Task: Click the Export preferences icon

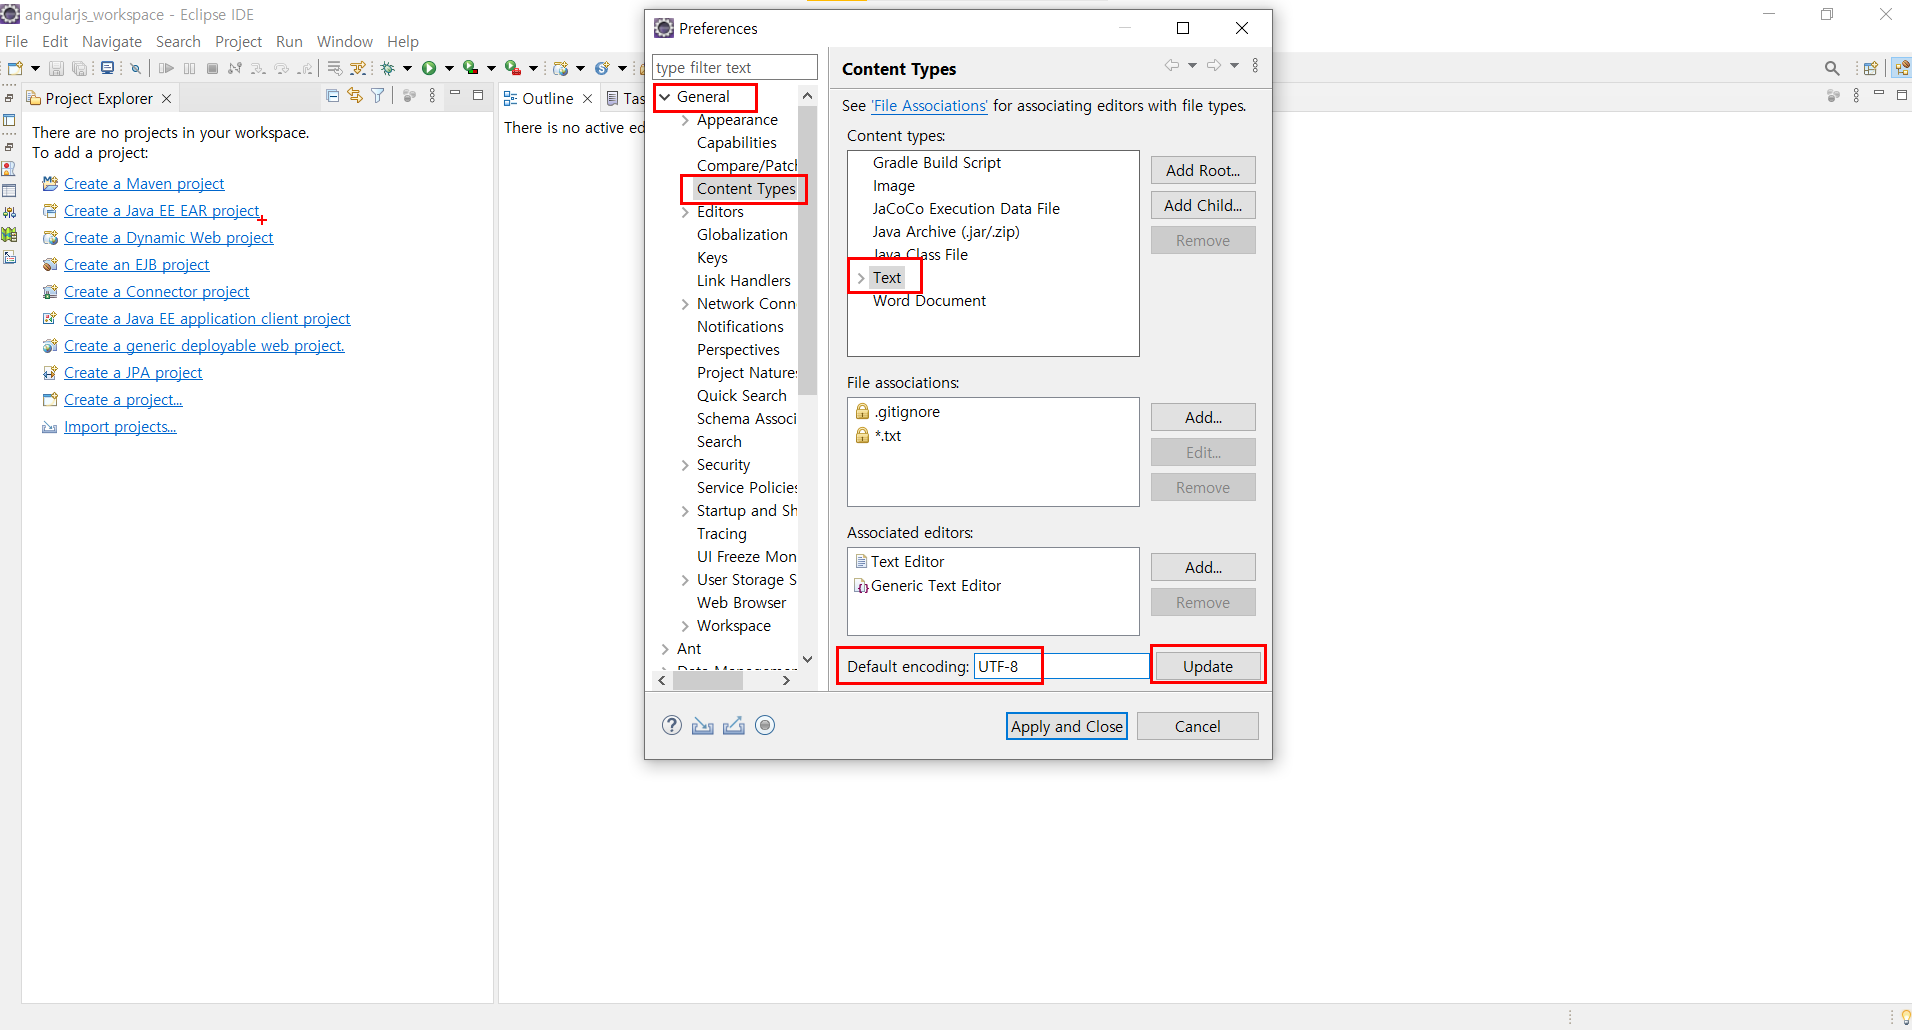Action: point(734,726)
